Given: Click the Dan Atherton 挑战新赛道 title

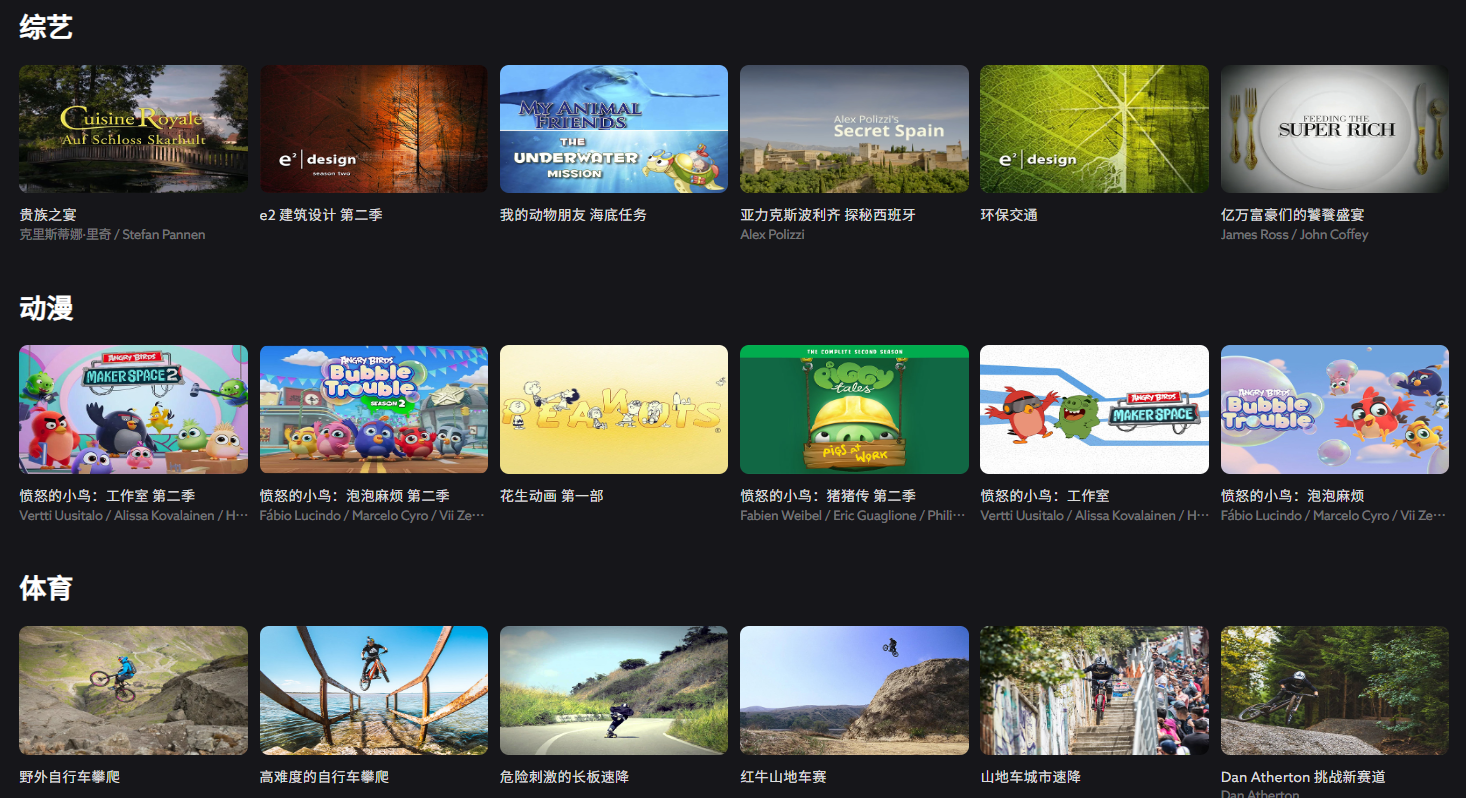Looking at the screenshot, I should [x=1302, y=777].
